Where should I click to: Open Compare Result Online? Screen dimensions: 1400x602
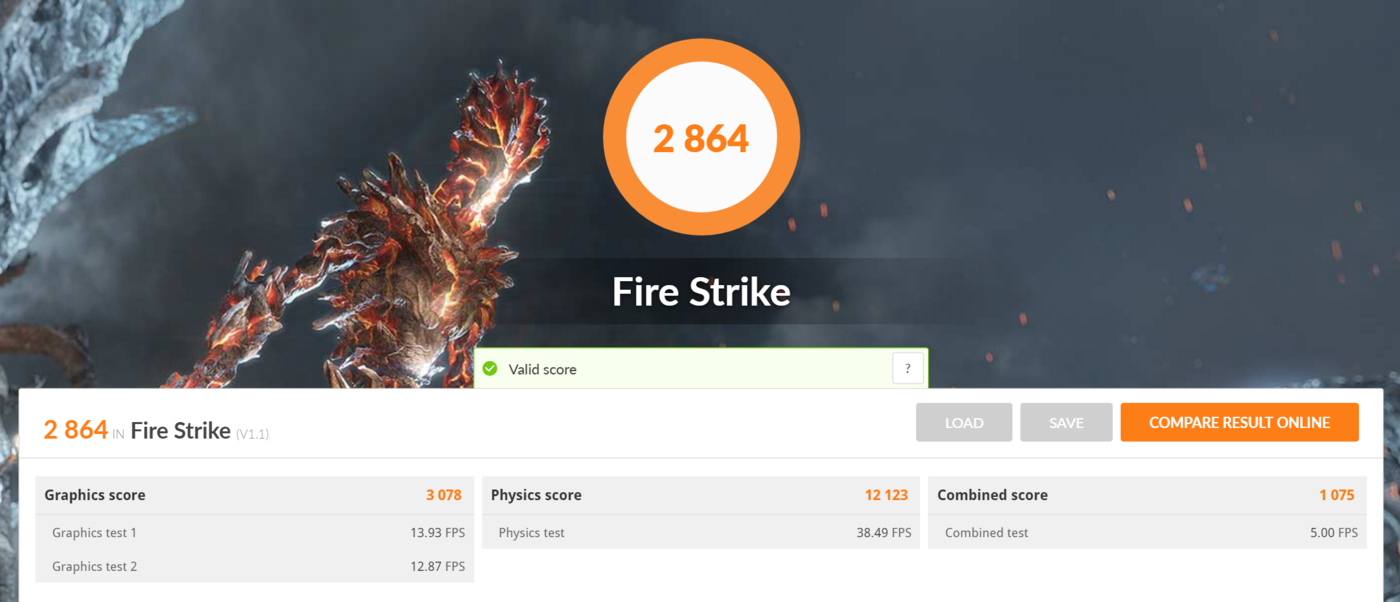tap(1239, 422)
